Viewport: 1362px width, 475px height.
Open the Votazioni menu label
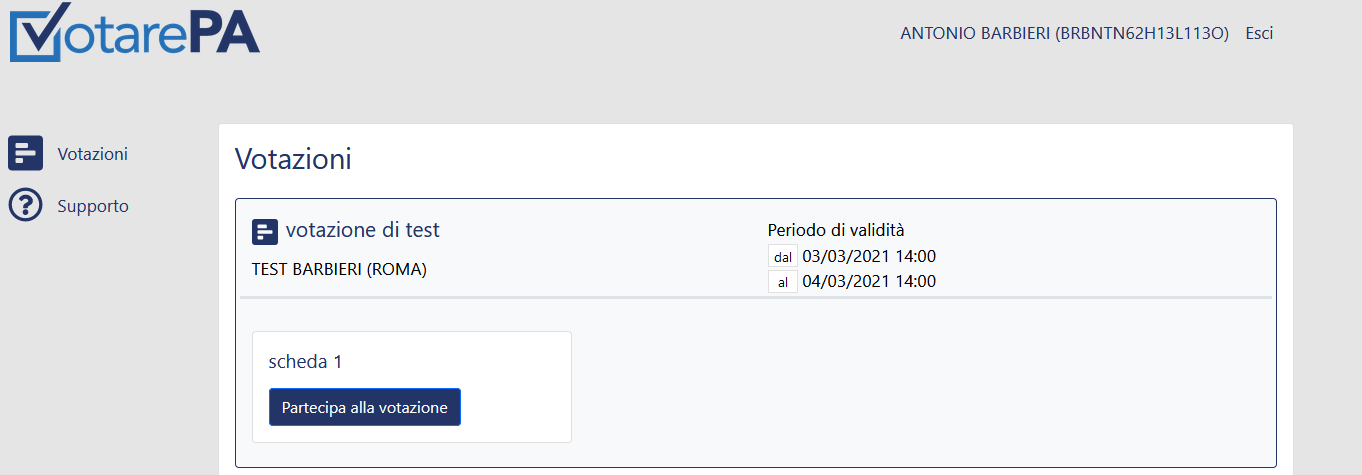93,154
